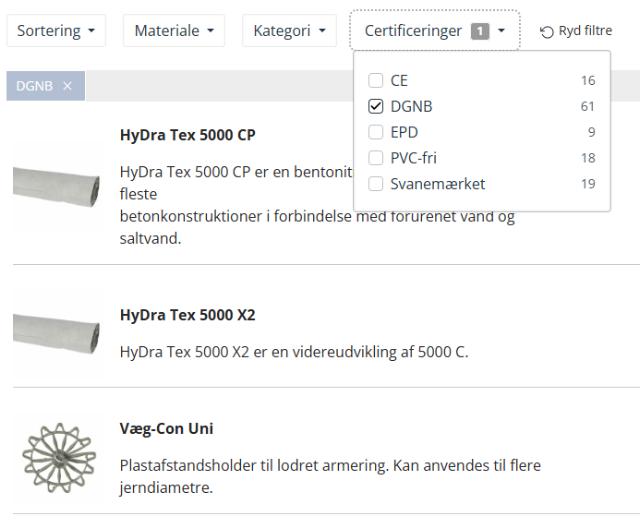Uncheck the DGNB certification checkbox

point(376,106)
